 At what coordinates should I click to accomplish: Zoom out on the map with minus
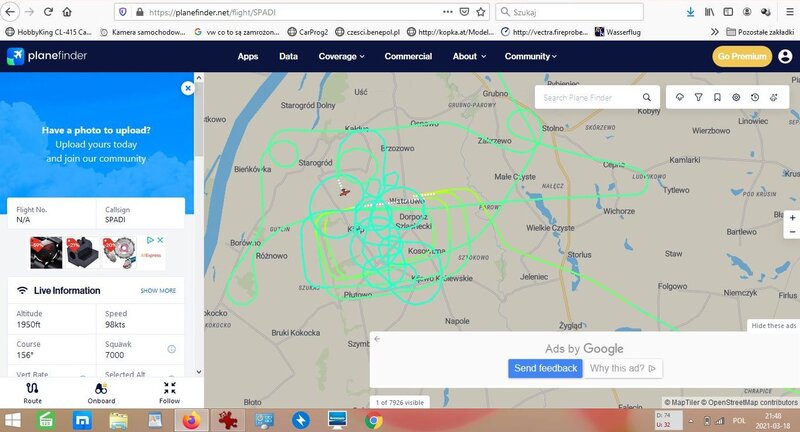click(792, 232)
